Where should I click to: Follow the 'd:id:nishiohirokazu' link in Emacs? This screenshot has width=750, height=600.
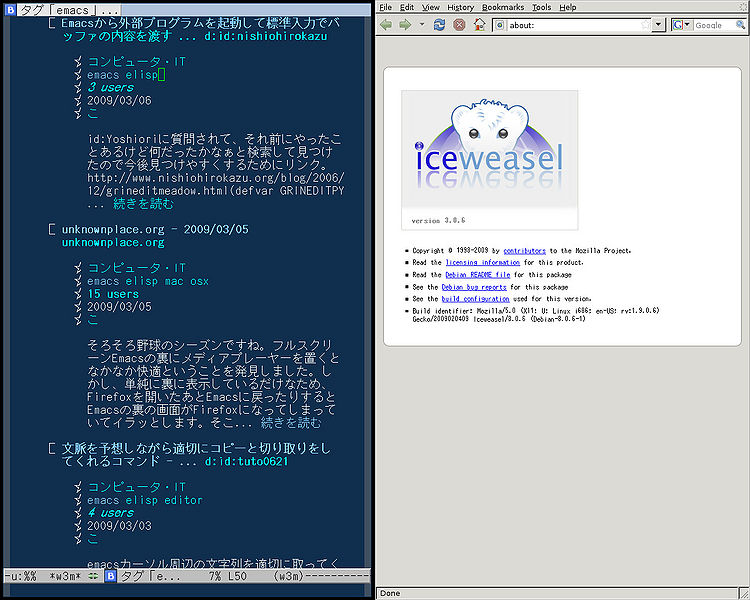pos(265,36)
